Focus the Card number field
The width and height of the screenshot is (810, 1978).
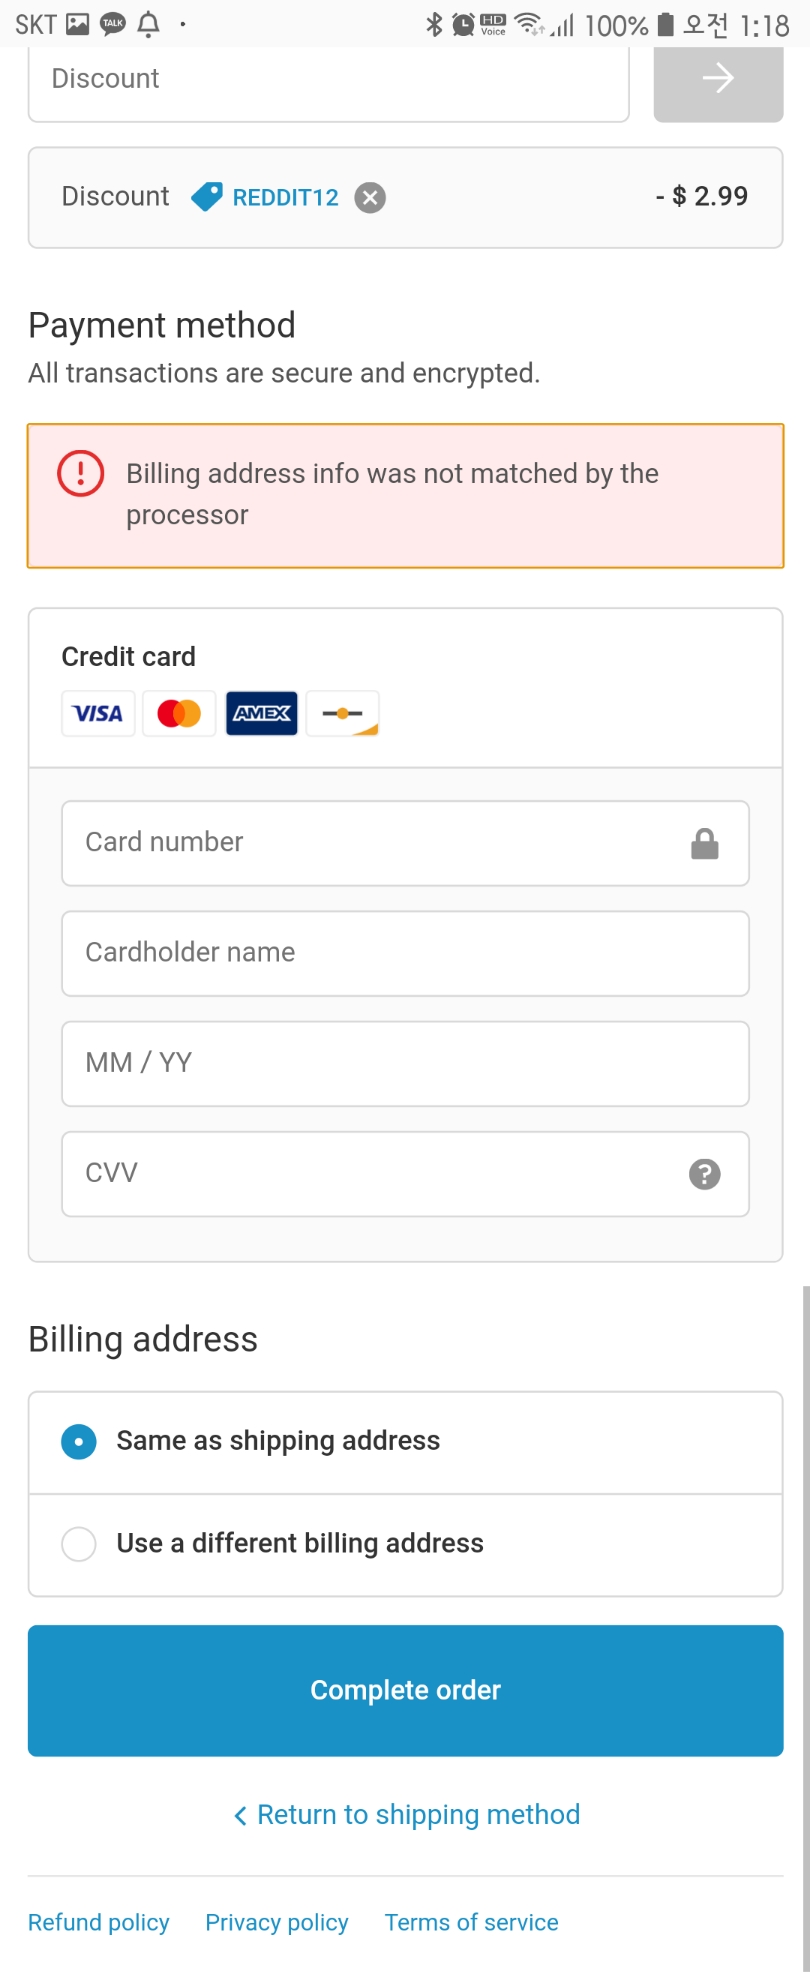click(405, 843)
